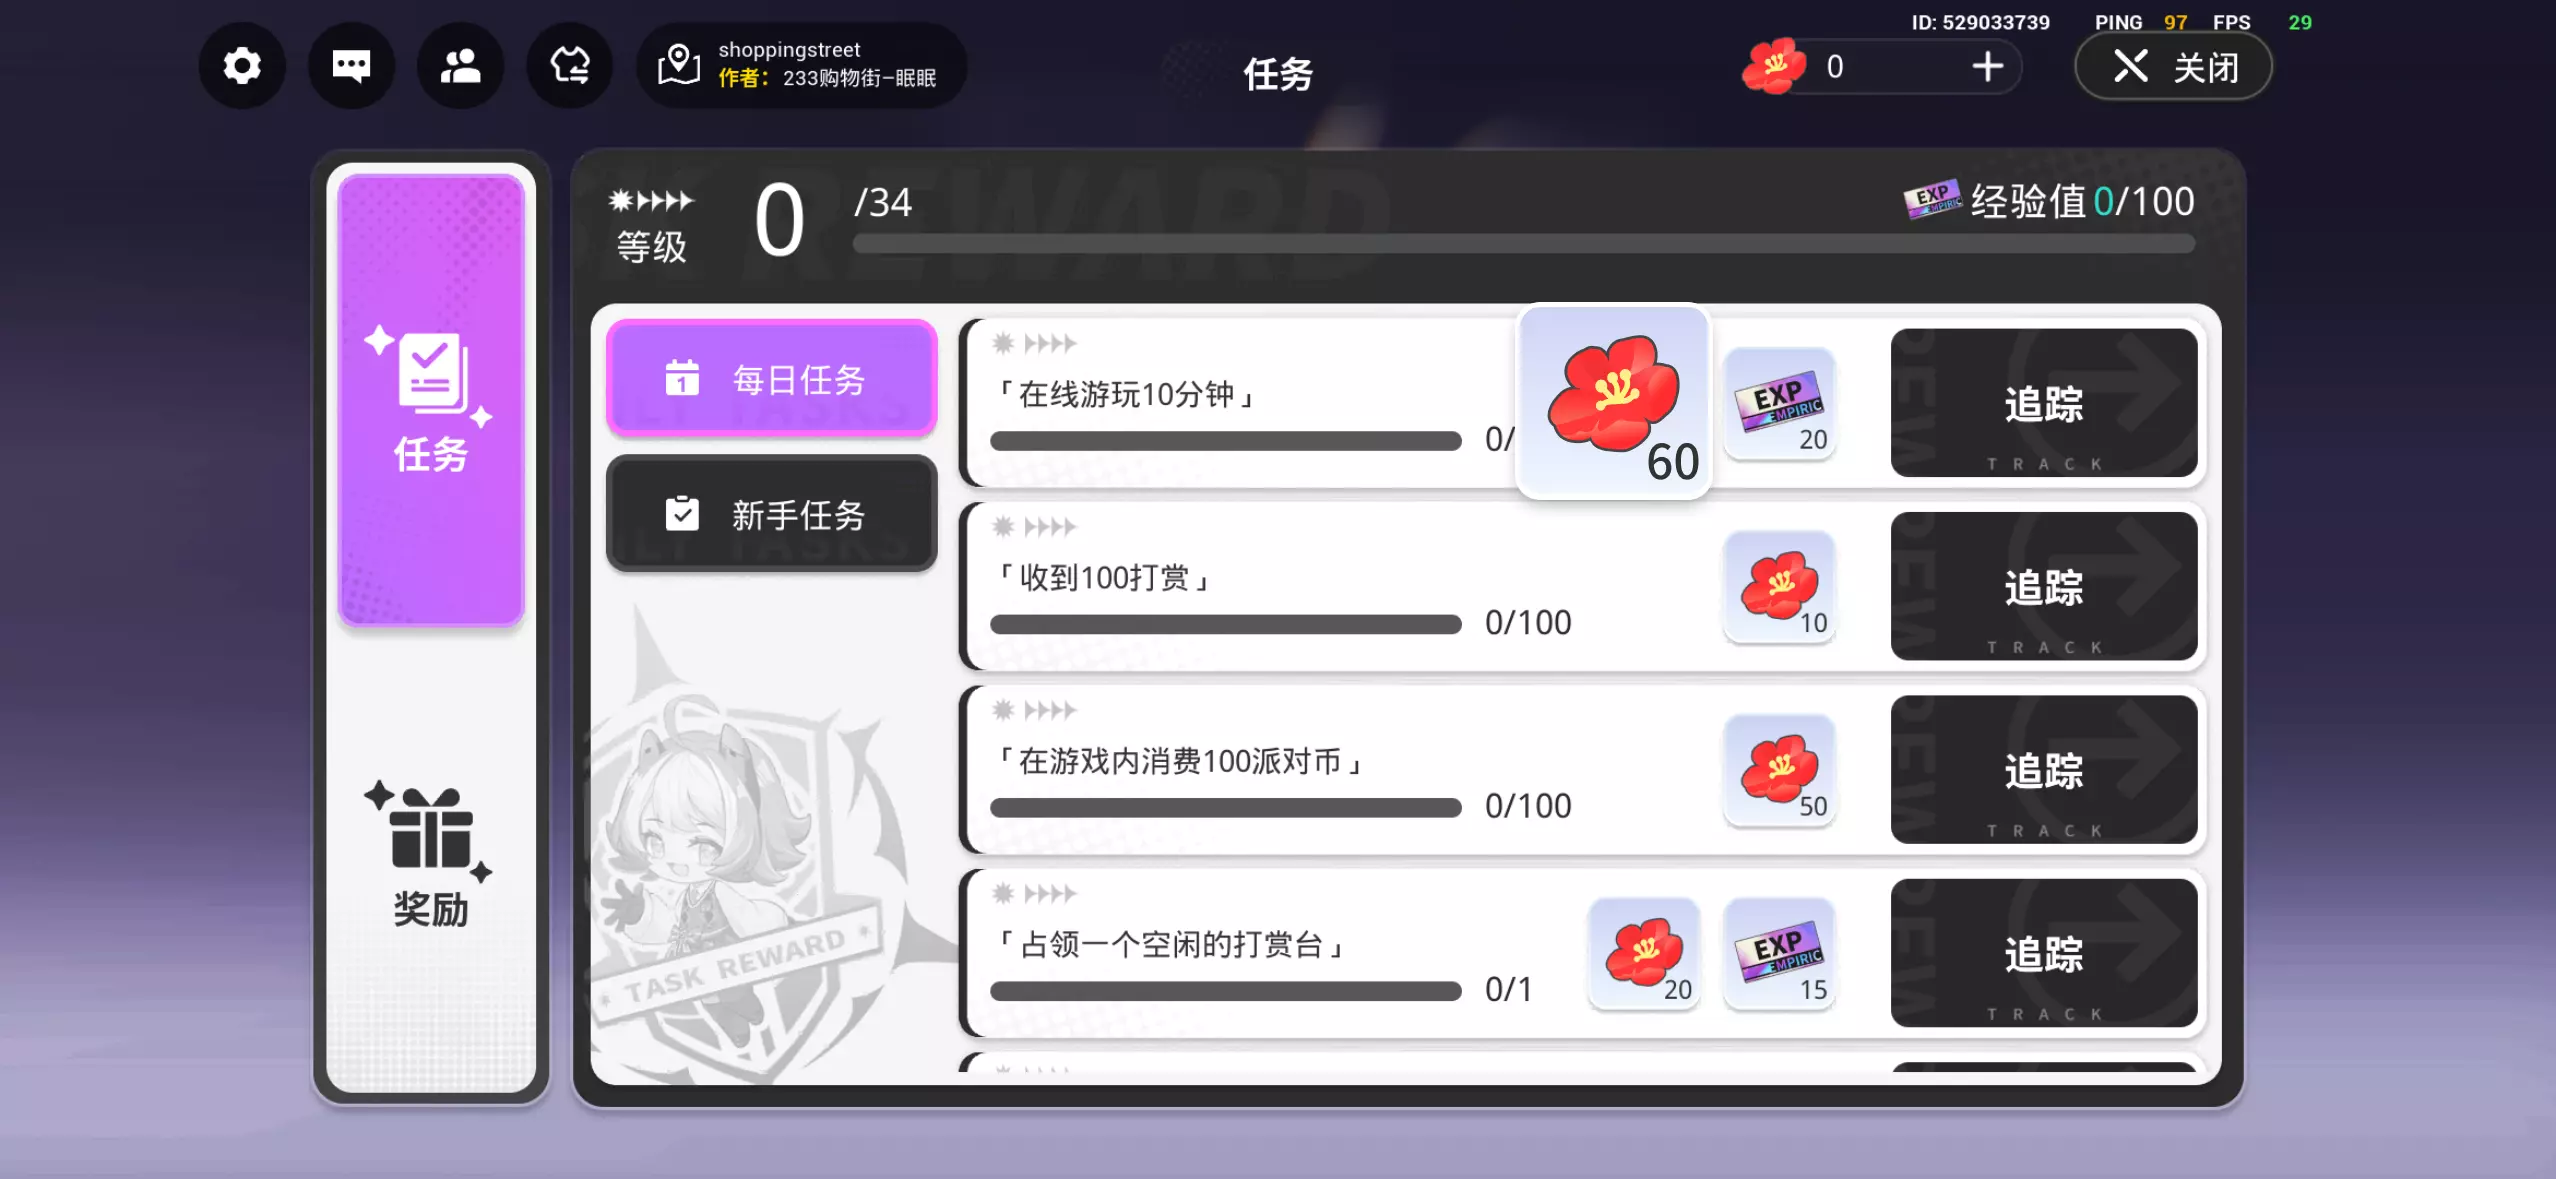Close the task panel with 关闭

tap(2173, 67)
